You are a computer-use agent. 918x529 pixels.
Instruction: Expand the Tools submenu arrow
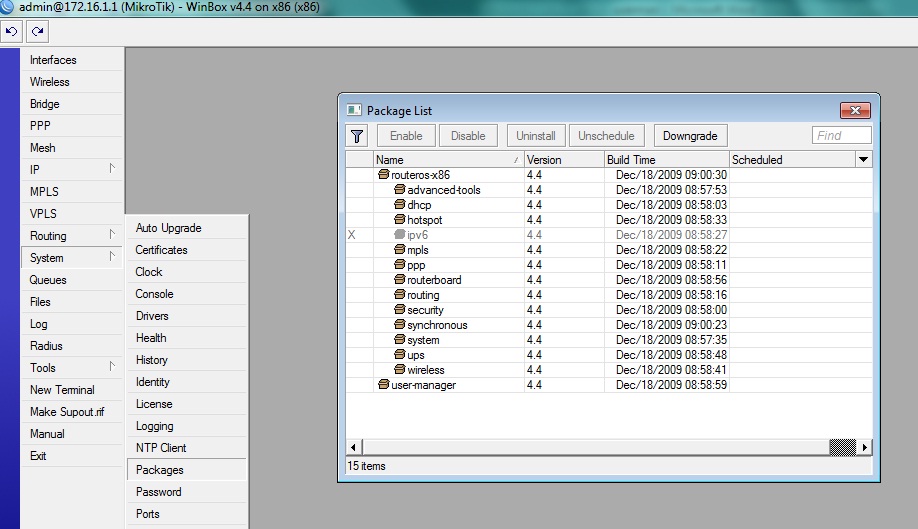(x=112, y=367)
